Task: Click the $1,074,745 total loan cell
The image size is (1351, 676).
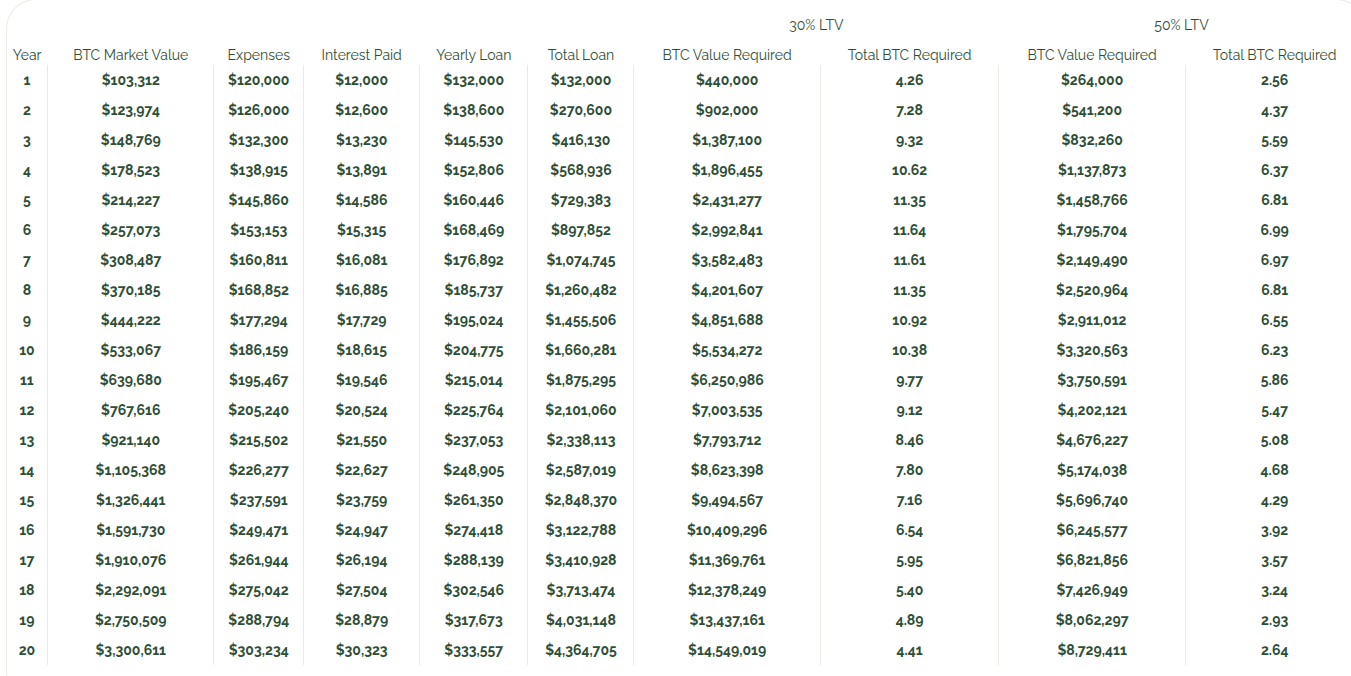Action: coord(581,261)
